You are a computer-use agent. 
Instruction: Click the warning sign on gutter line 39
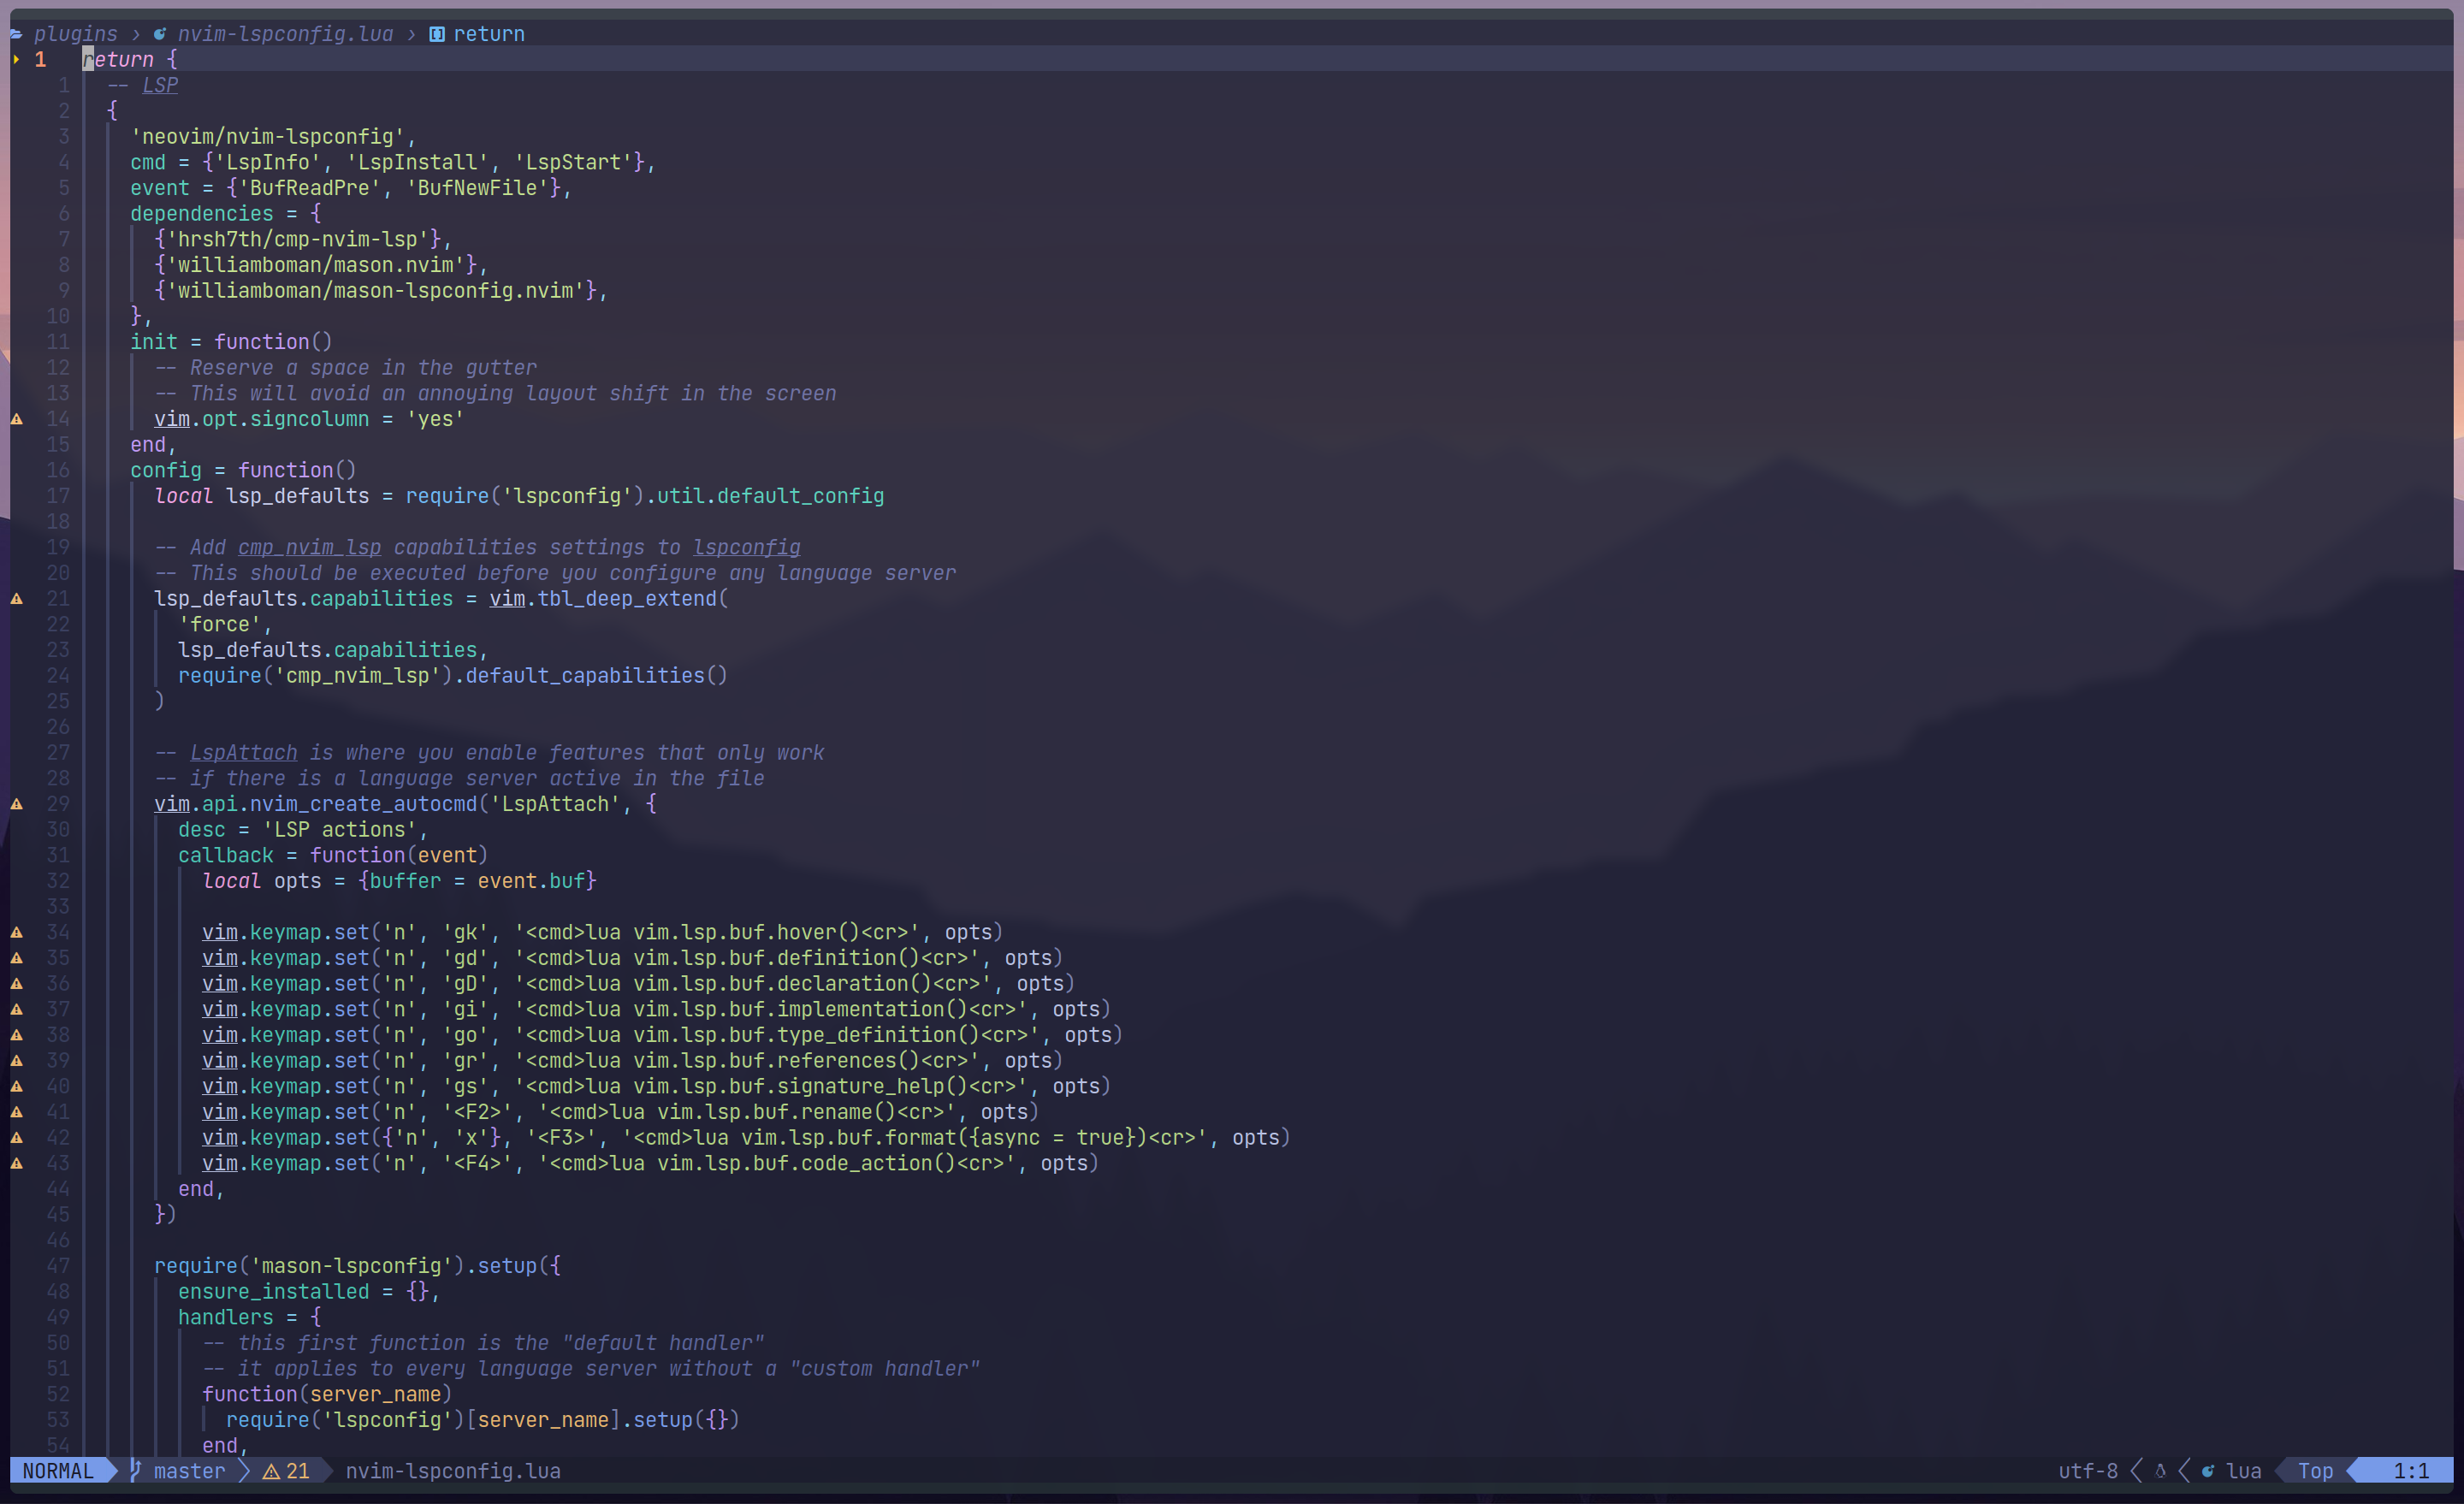coord(17,1061)
